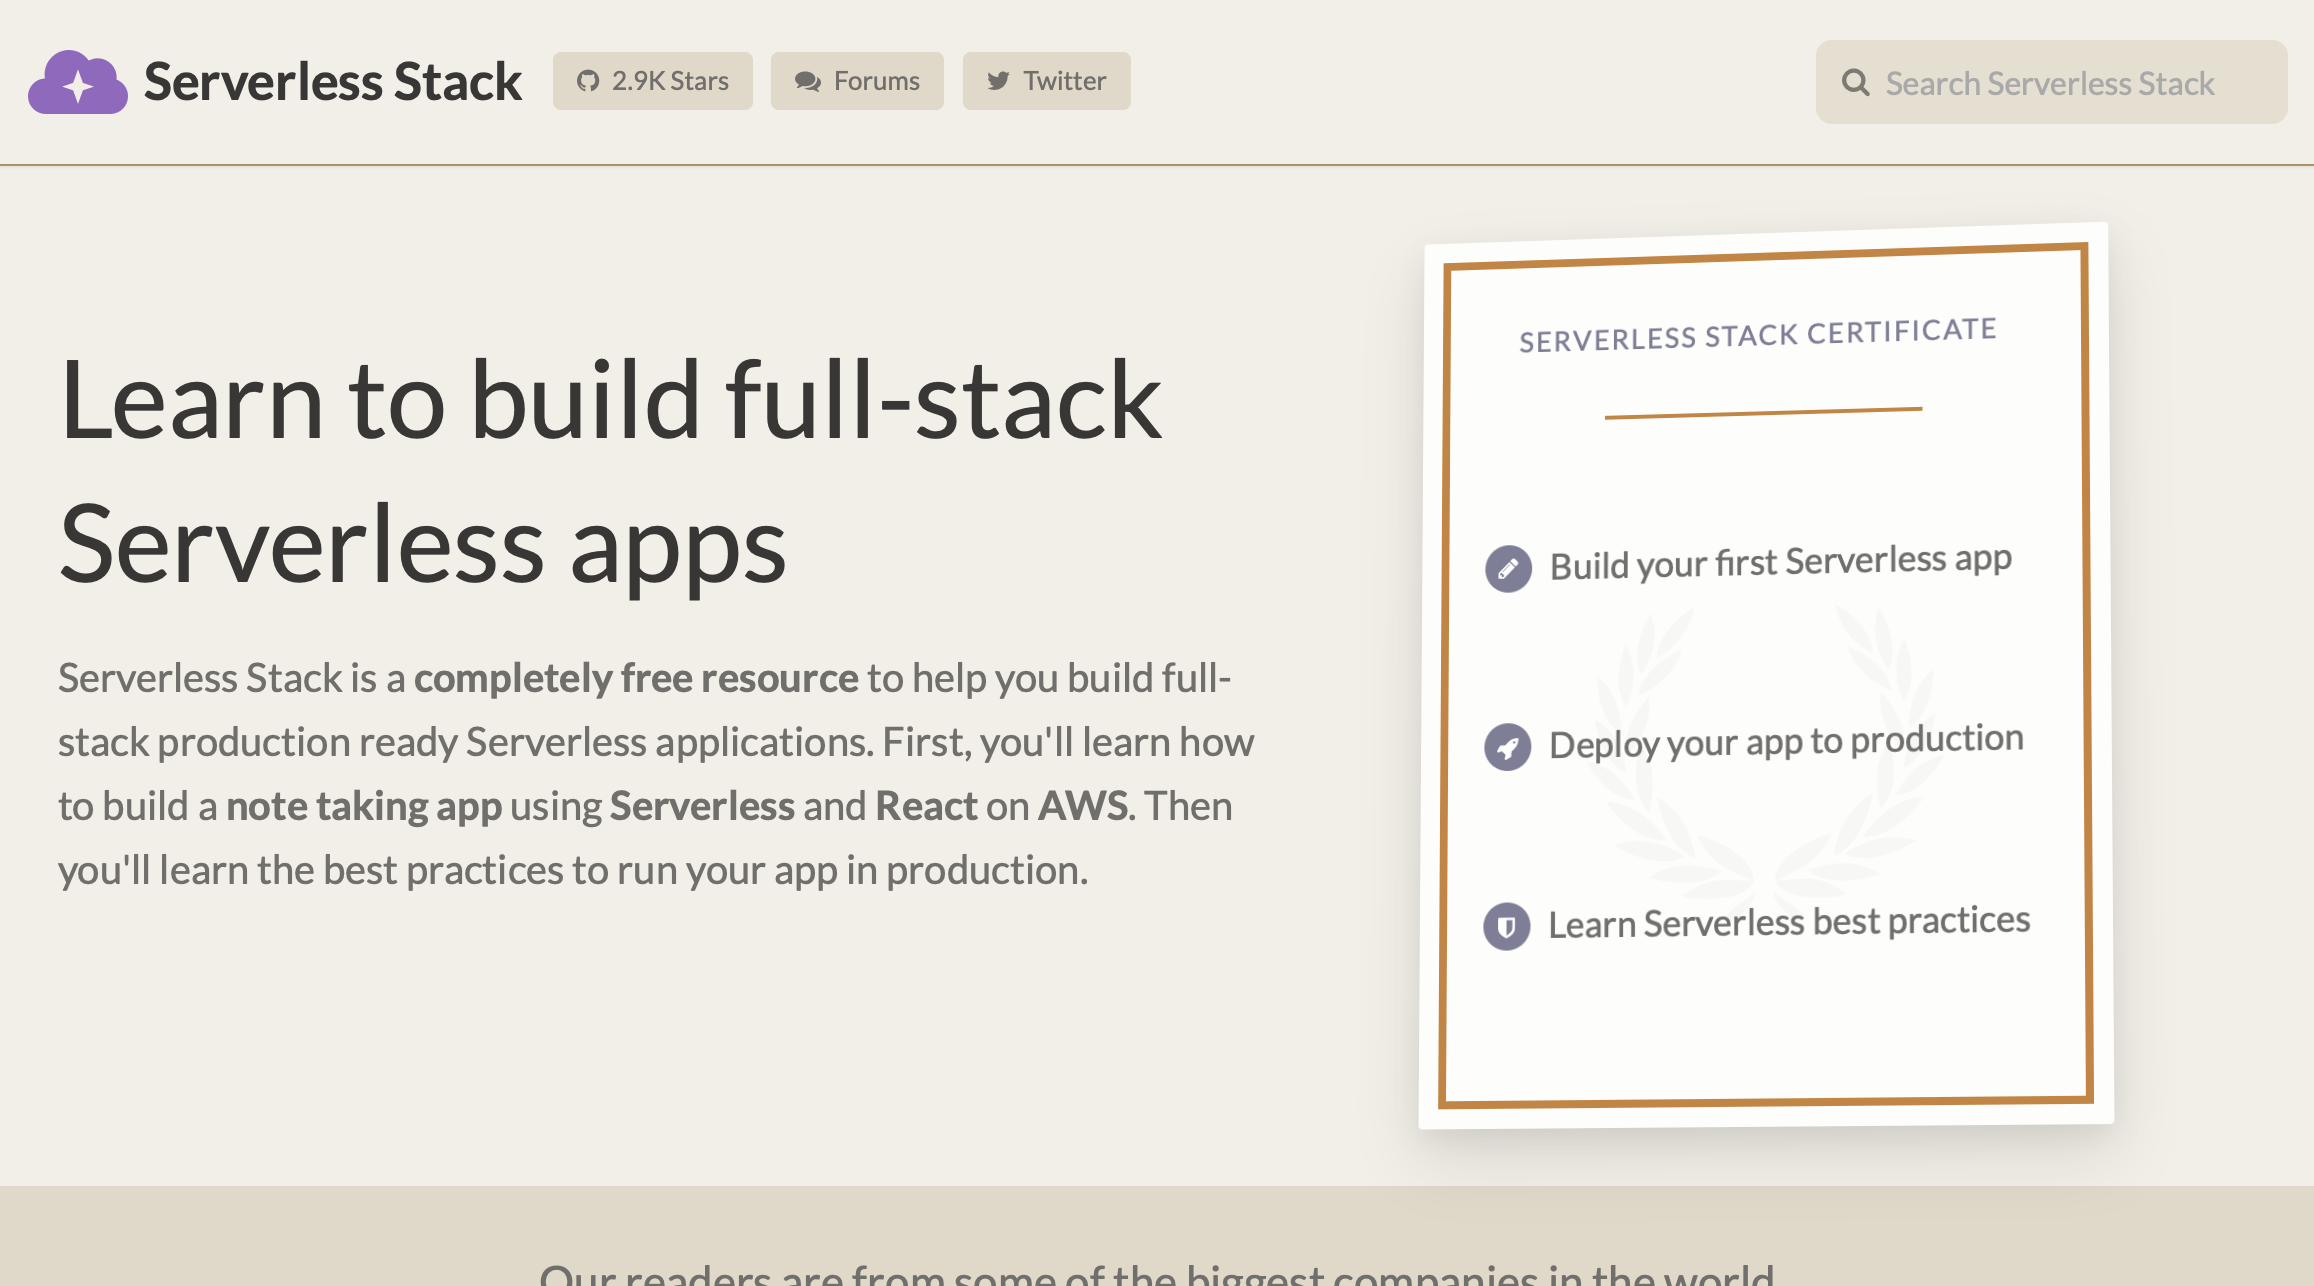
Task: Select 'Learn Serverless best practices'
Action: (x=1788, y=922)
